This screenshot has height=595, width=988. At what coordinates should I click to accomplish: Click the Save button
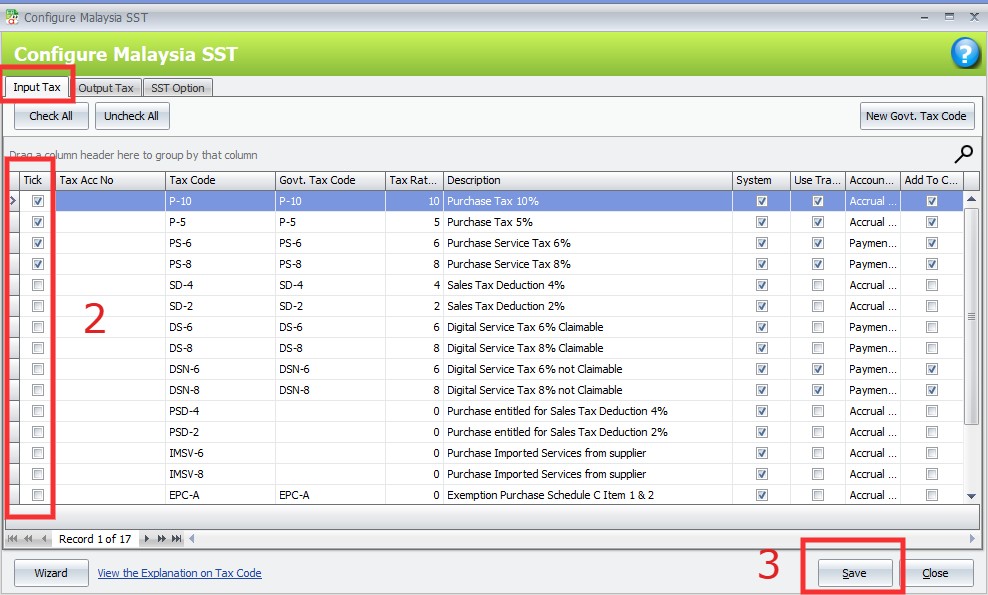pyautogui.click(x=854, y=573)
